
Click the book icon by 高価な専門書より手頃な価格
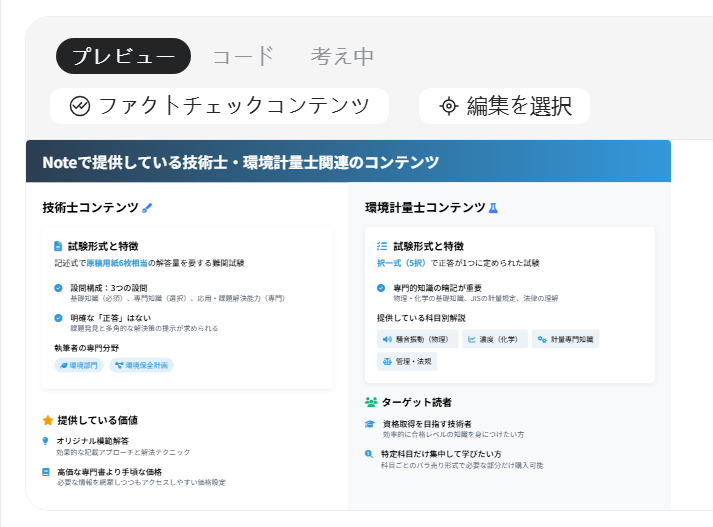click(x=45, y=472)
